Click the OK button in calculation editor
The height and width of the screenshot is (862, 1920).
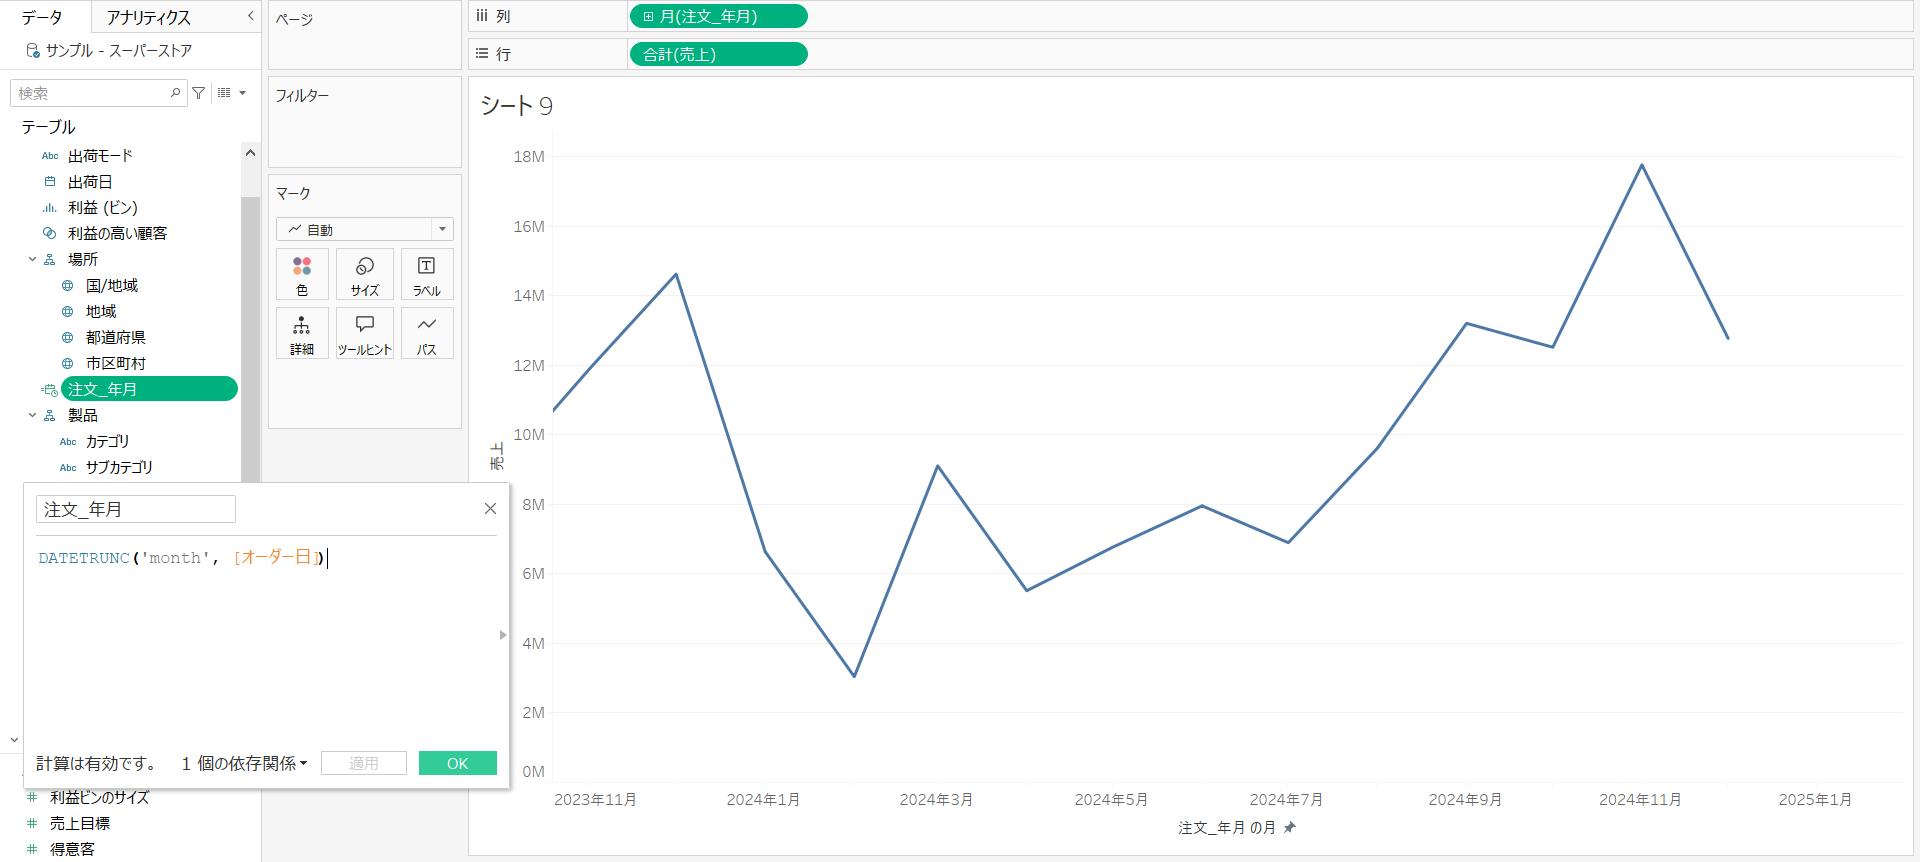(x=458, y=763)
